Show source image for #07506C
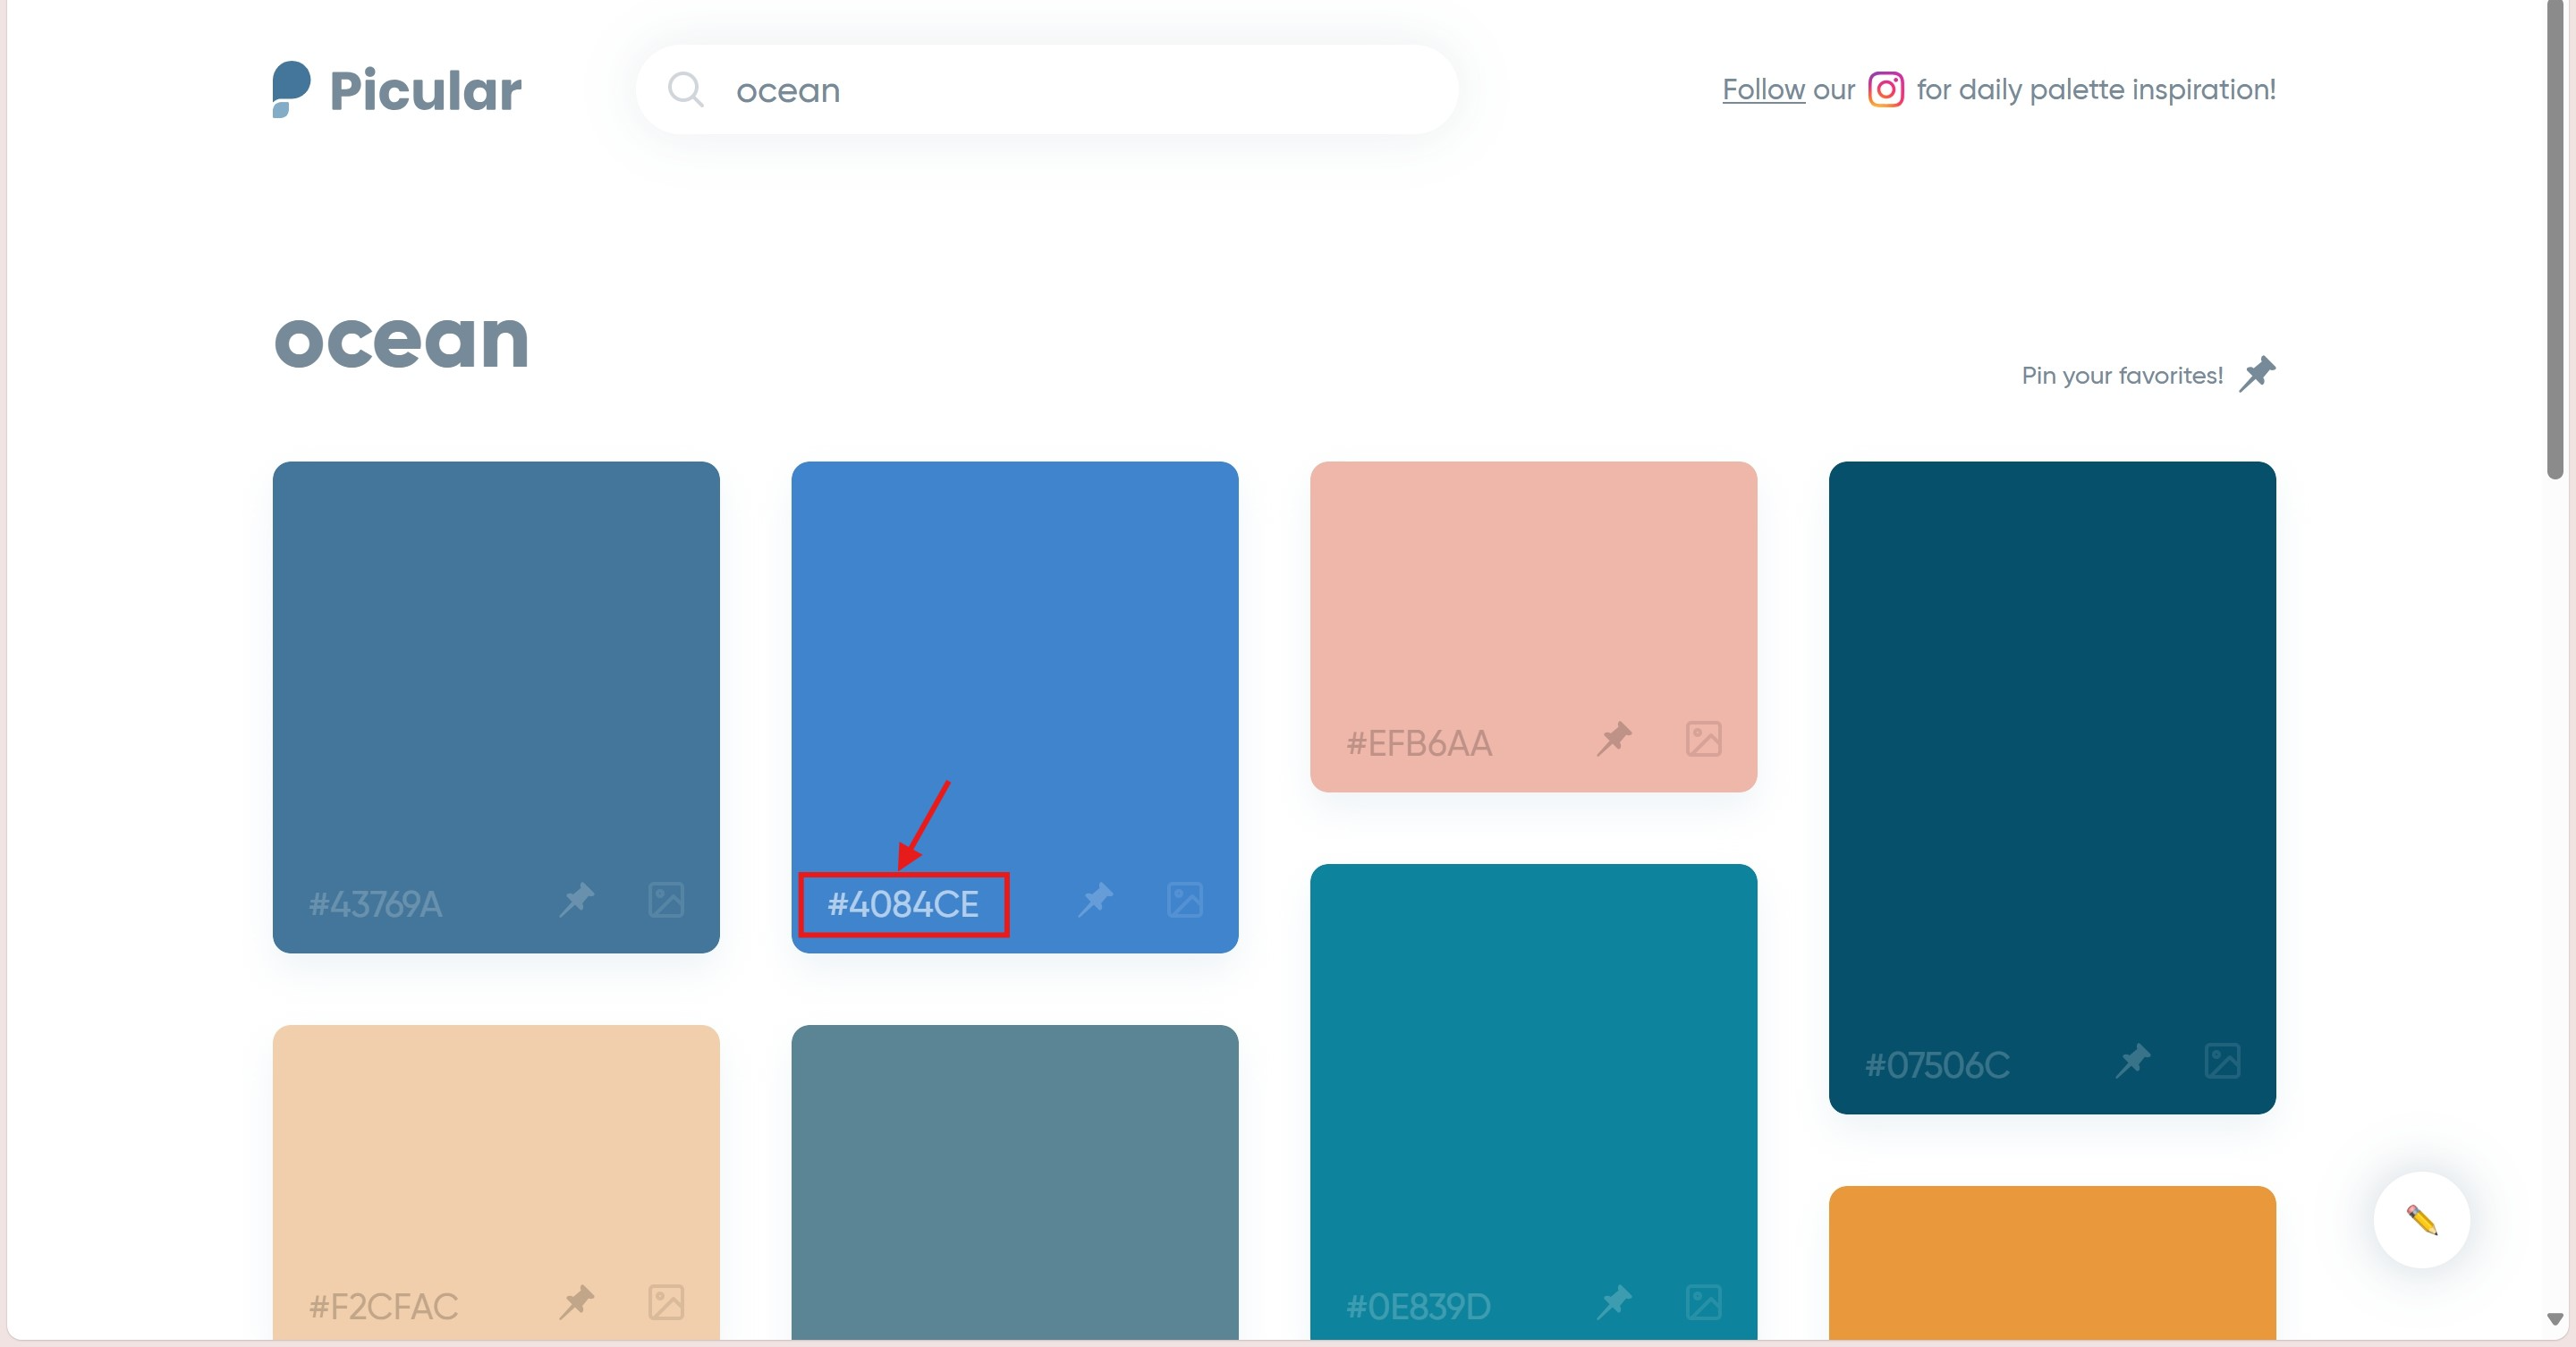The image size is (2576, 1347). point(2222,1060)
